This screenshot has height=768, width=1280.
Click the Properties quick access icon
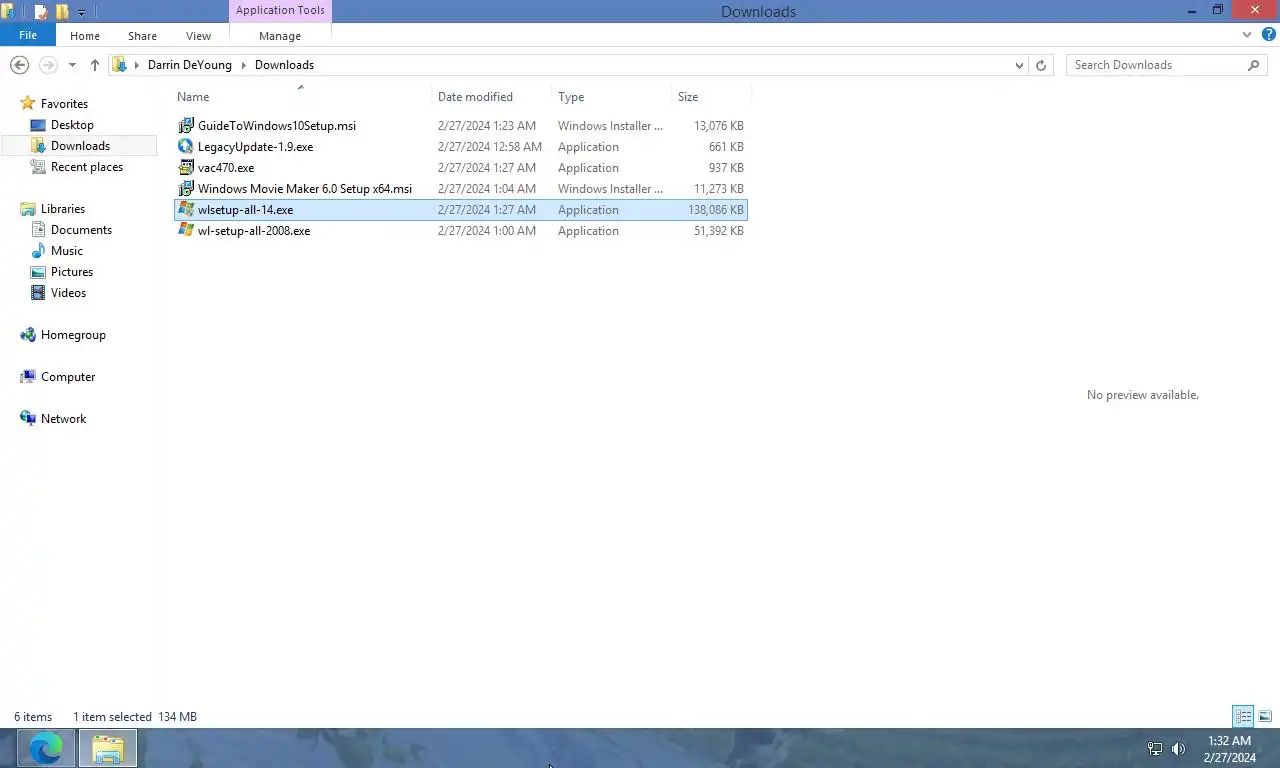tap(41, 12)
